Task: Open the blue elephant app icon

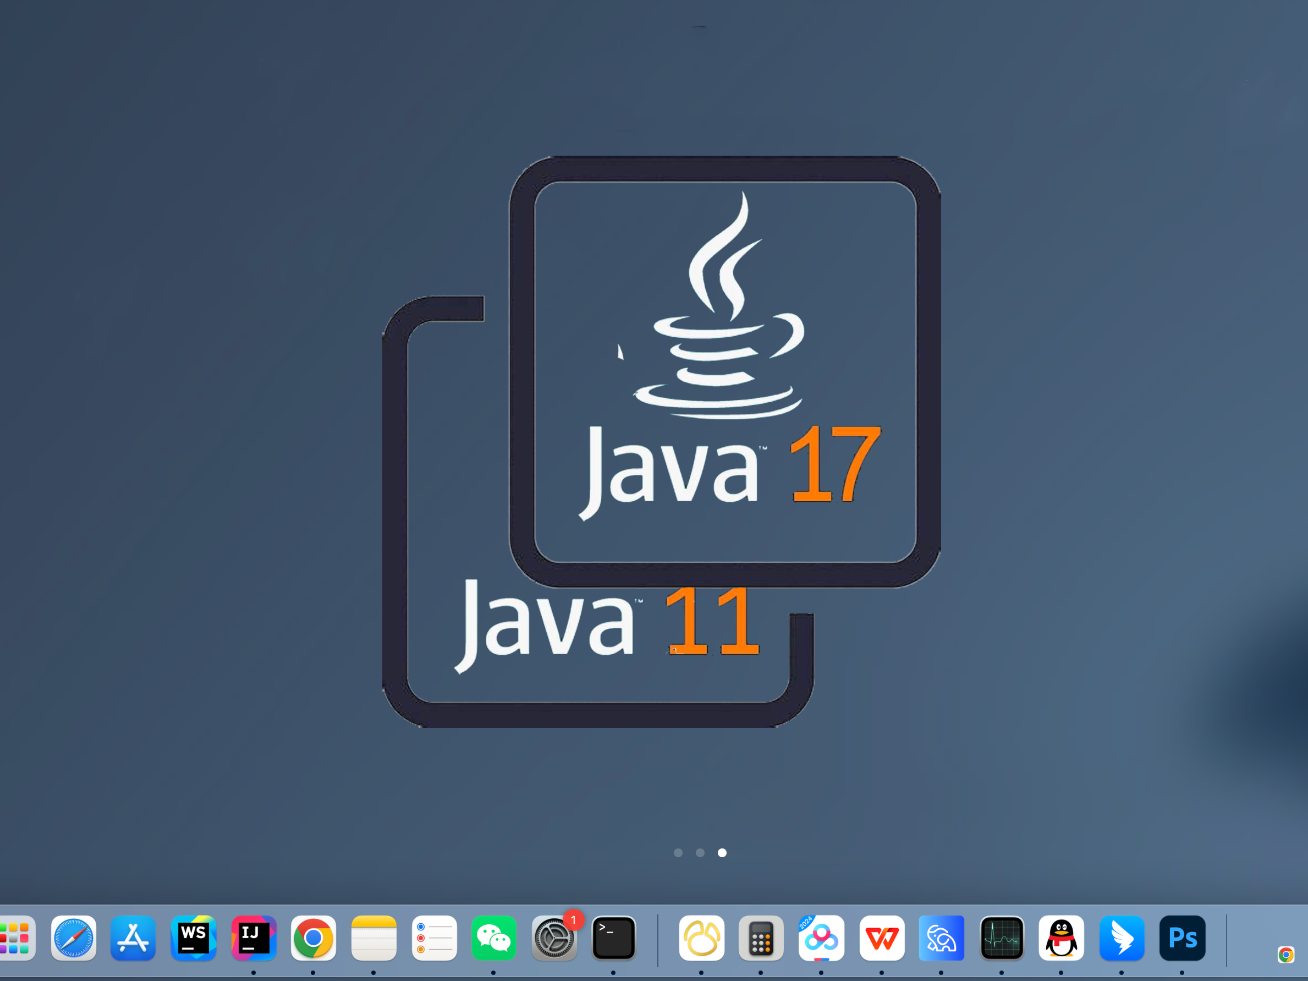Action: coord(941,938)
